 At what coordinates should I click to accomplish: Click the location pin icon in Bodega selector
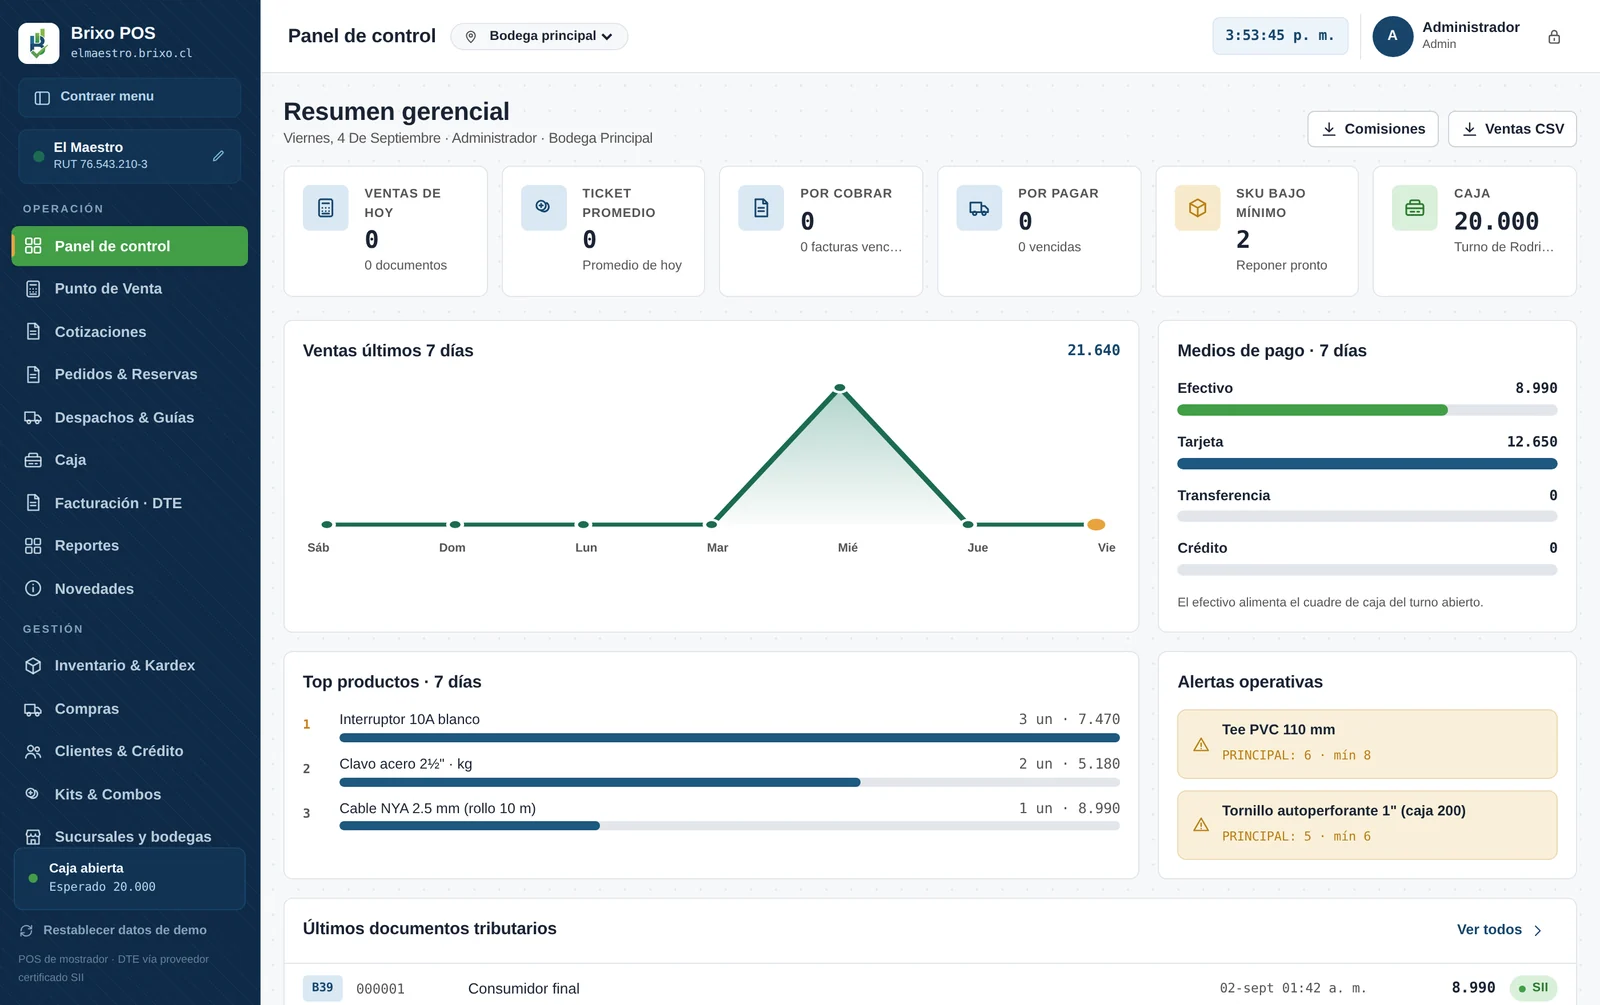(471, 37)
